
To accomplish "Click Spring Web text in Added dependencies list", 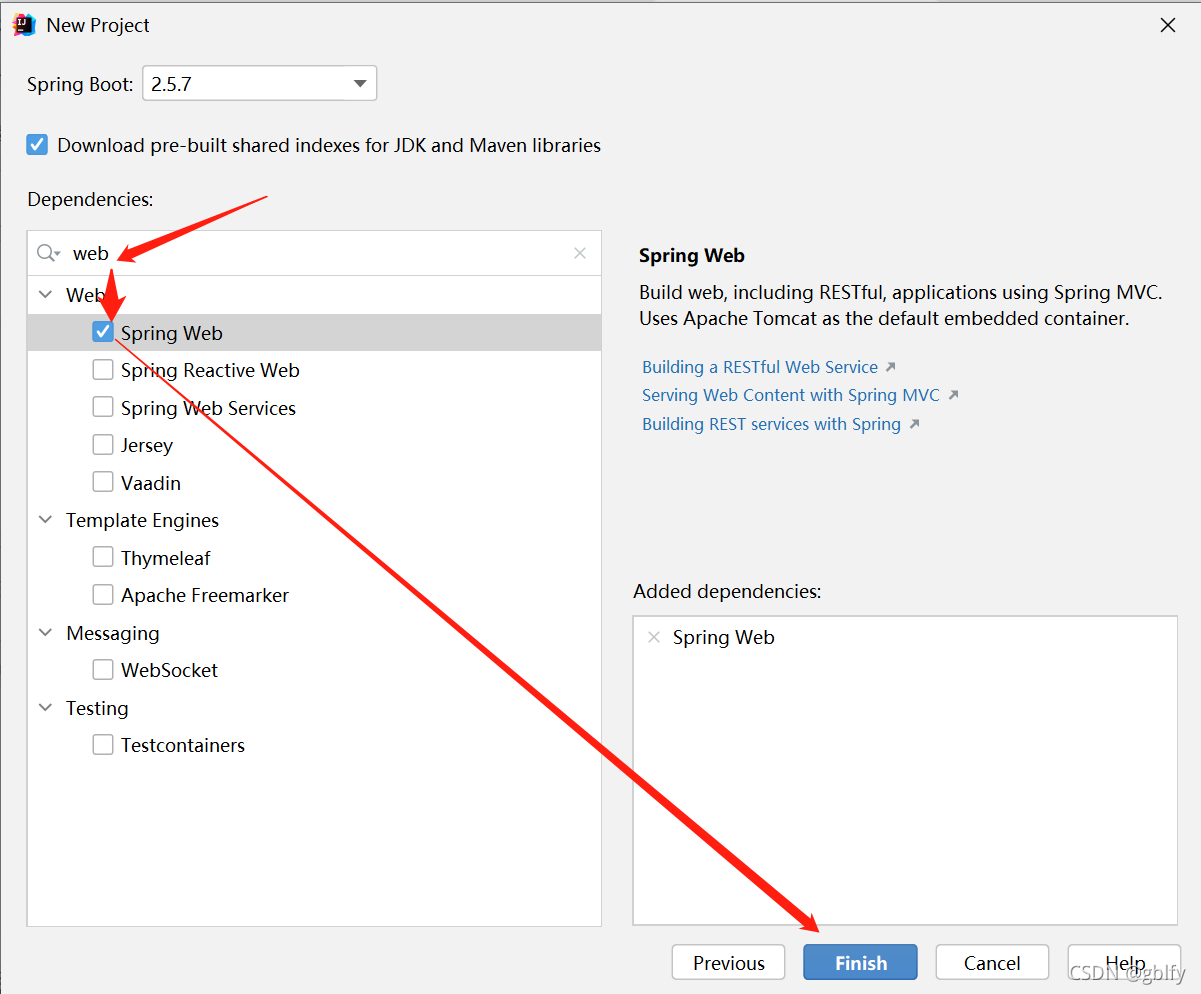I will [724, 637].
